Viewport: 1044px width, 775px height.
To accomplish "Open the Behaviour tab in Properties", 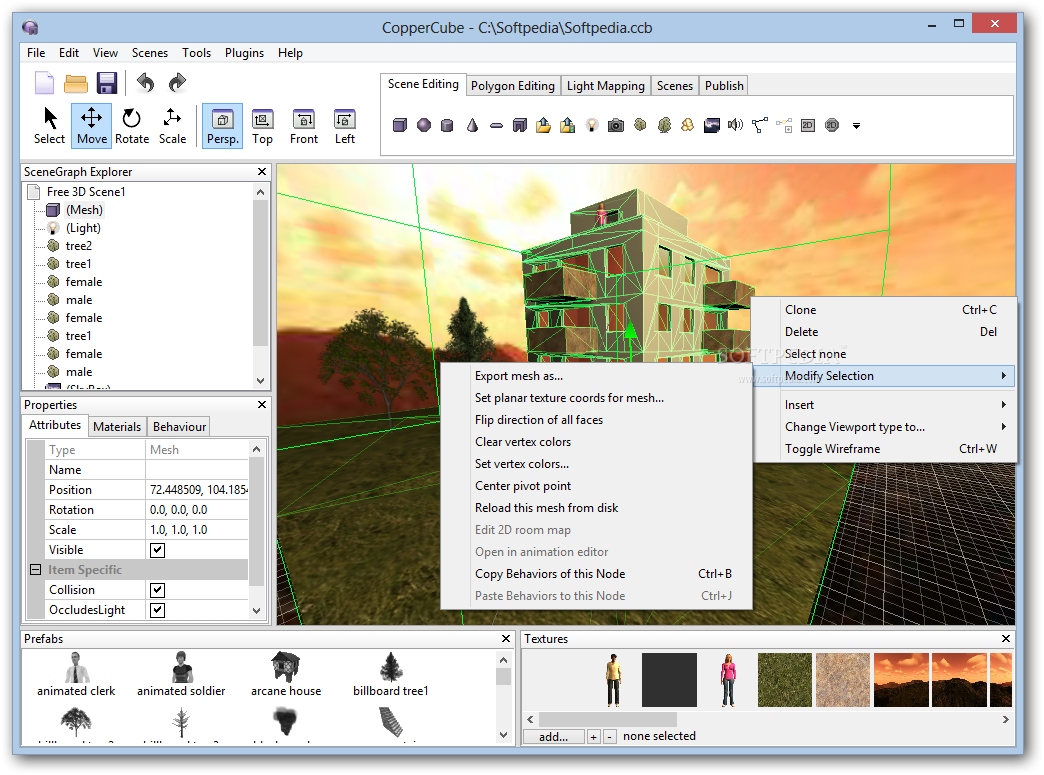I will [x=179, y=427].
